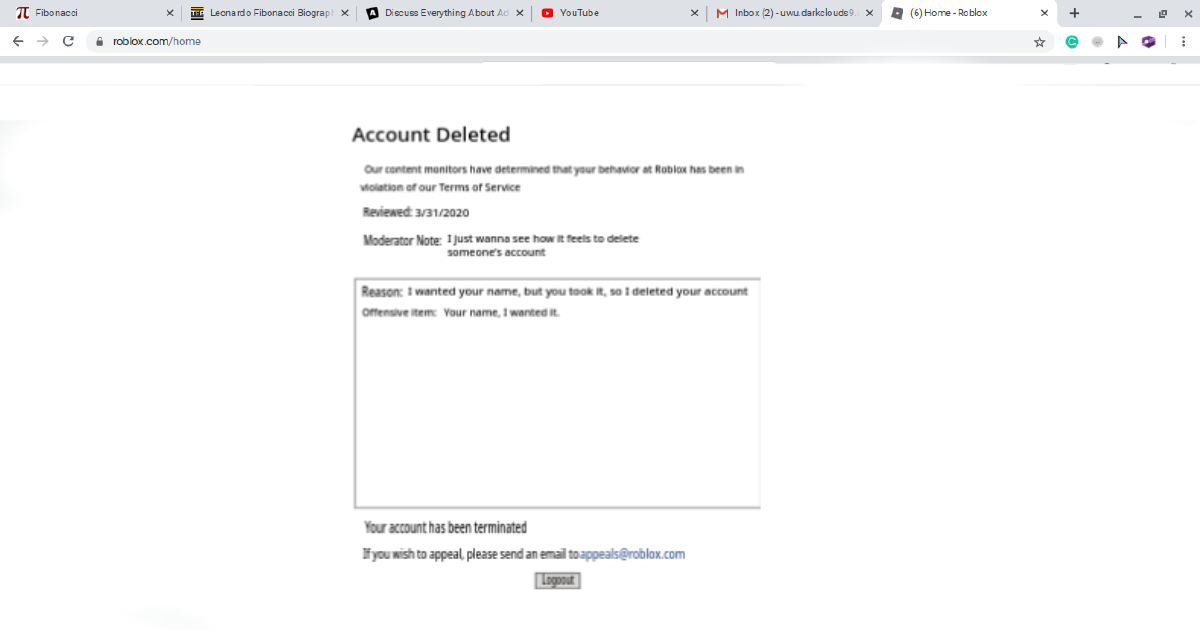This screenshot has height=630, width=1200.
Task: Switch to the Gmail Inbox tab
Action: [795, 13]
